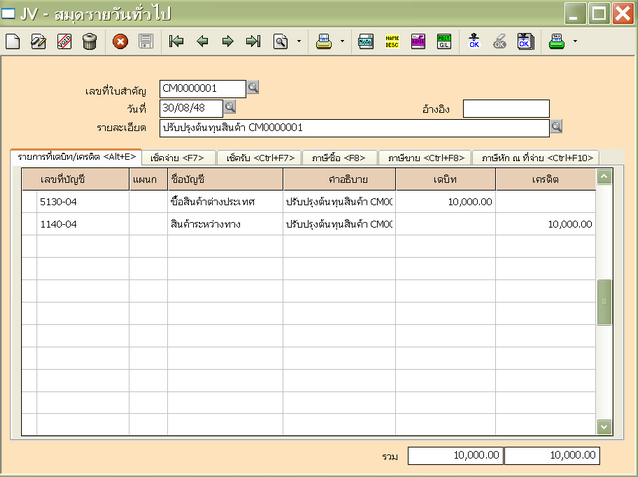This screenshot has height=477, width=638.
Task: Go to the next record
Action: tap(227, 42)
